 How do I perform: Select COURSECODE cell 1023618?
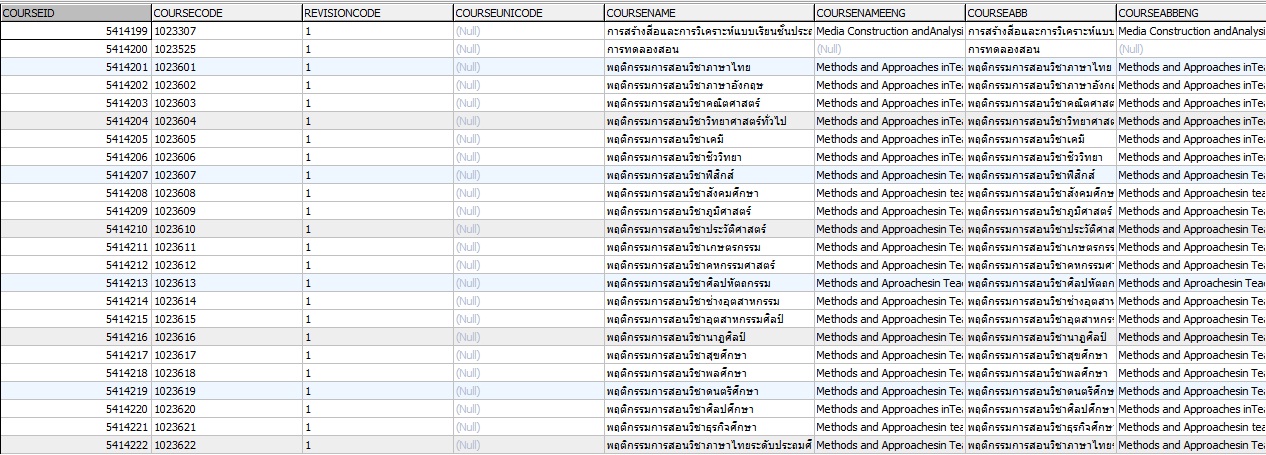[x=226, y=373]
